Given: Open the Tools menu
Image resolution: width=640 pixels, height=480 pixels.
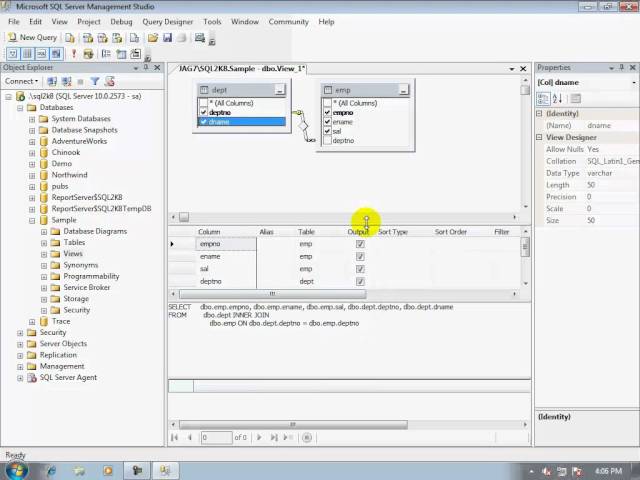Looking at the screenshot, I should coord(212,22).
